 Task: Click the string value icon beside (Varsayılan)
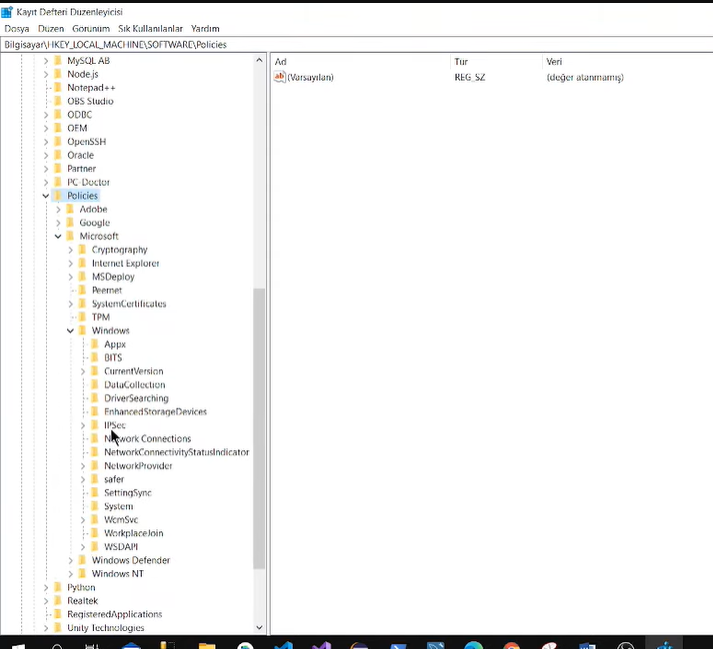click(280, 77)
